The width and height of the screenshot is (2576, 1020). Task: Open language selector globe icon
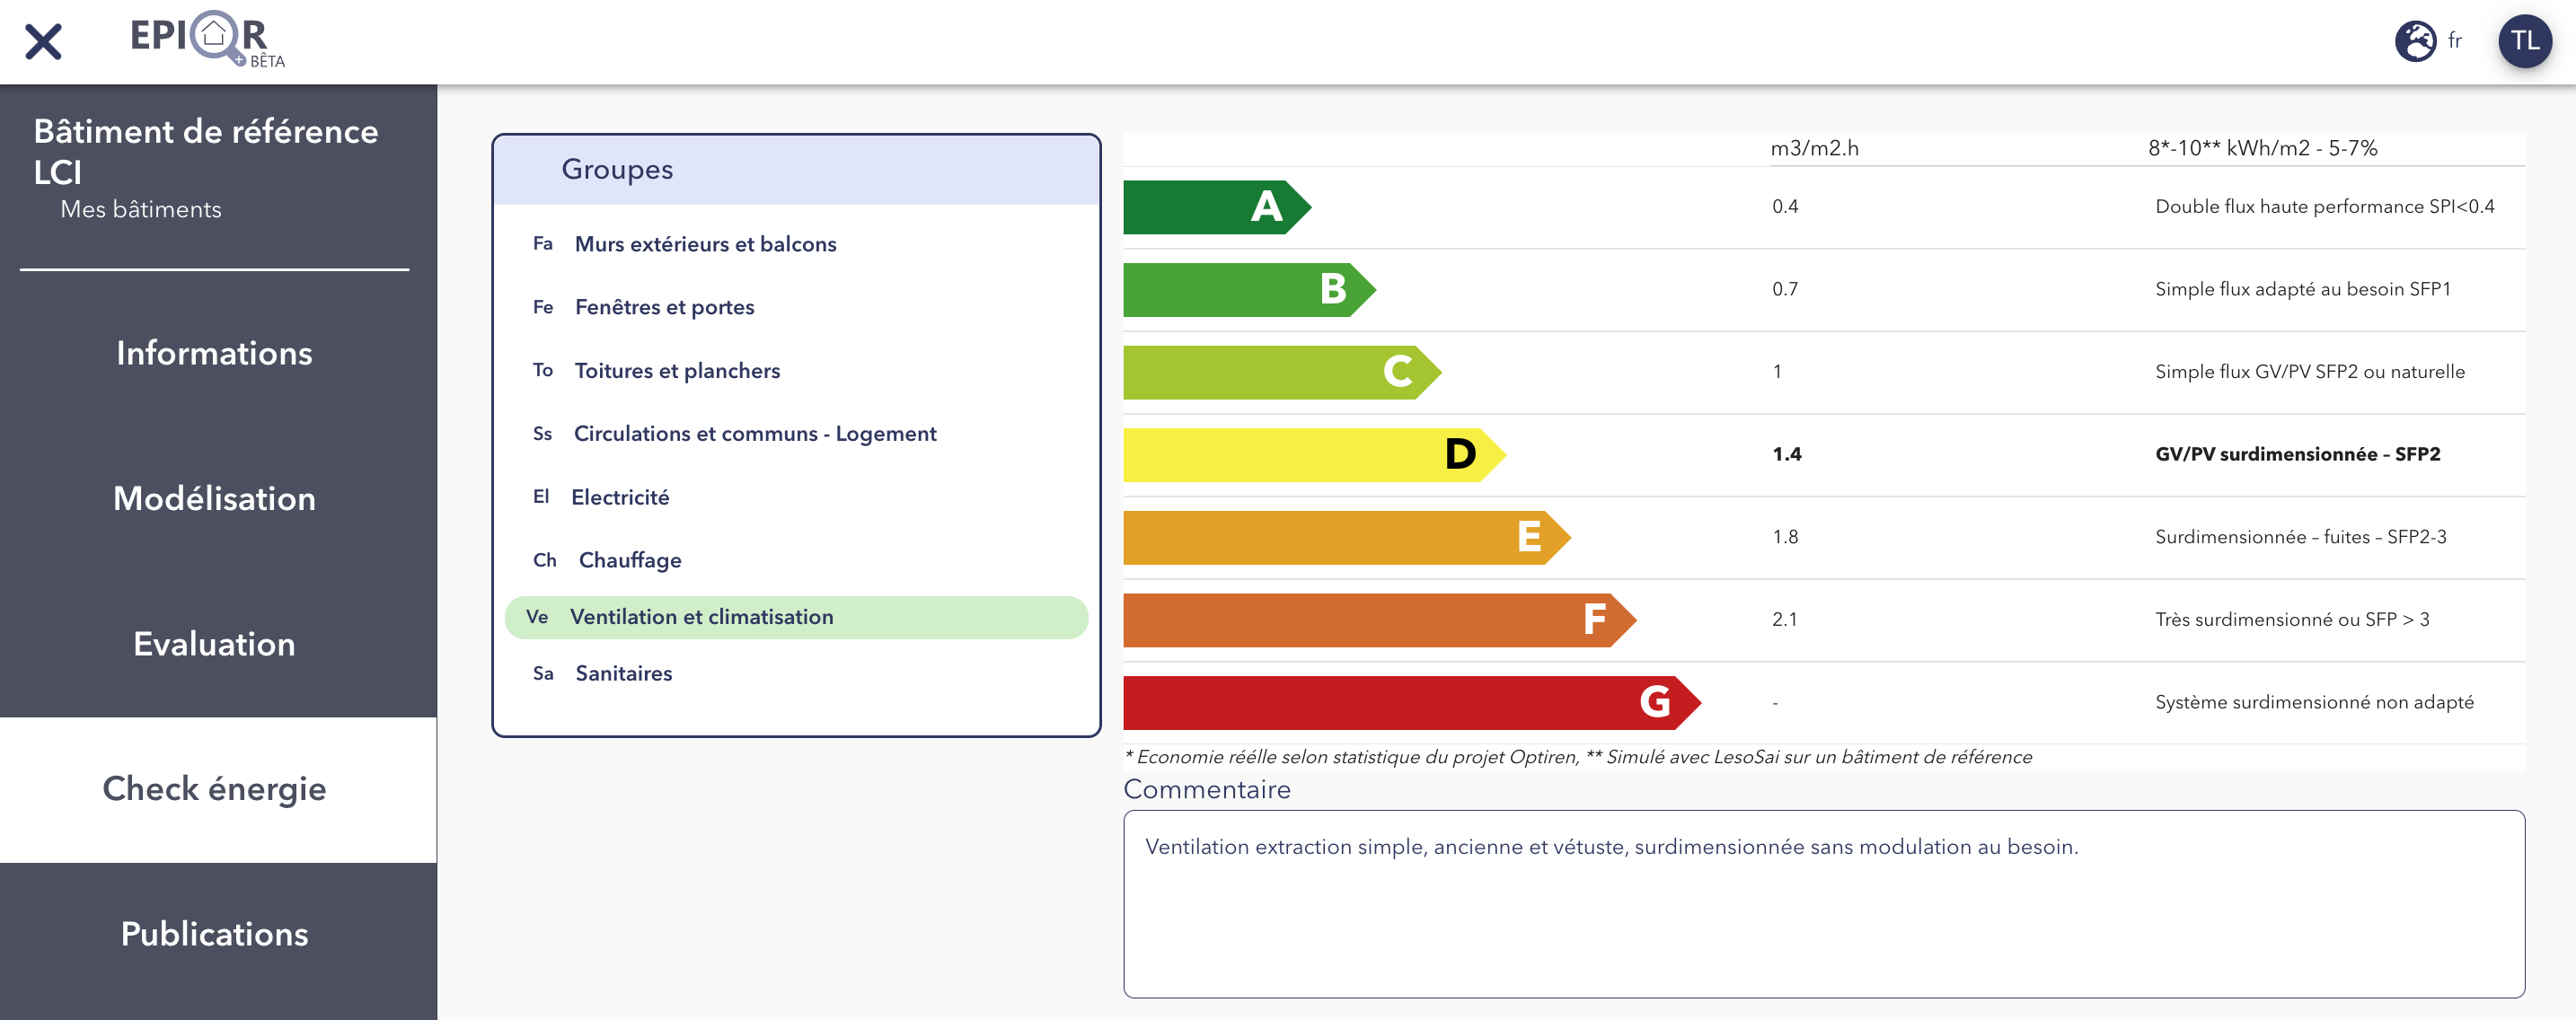(2415, 41)
